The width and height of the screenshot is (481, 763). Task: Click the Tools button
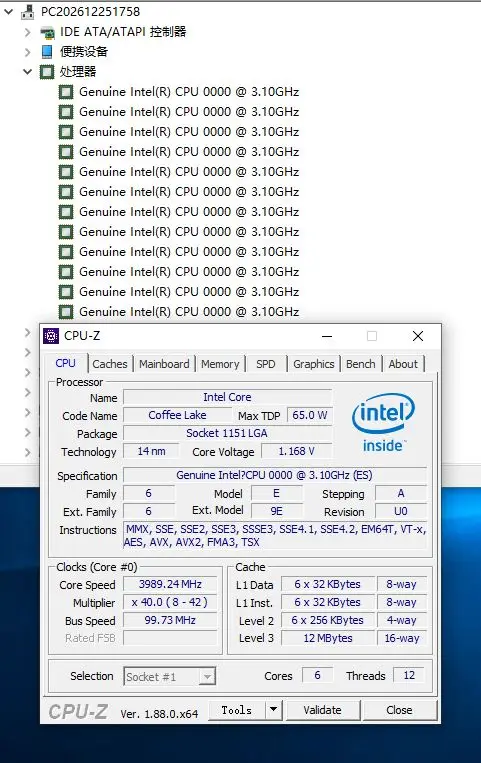tap(237, 710)
